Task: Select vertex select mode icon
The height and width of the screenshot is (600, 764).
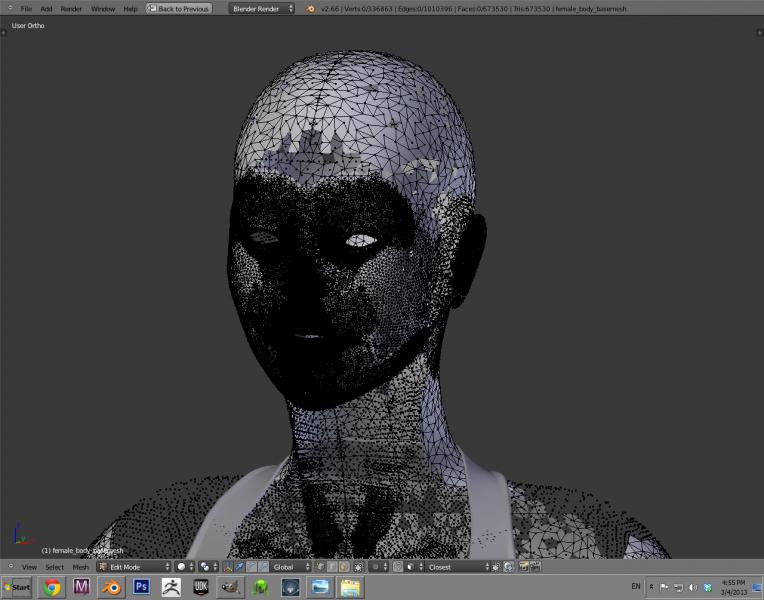Action: [x=320, y=567]
